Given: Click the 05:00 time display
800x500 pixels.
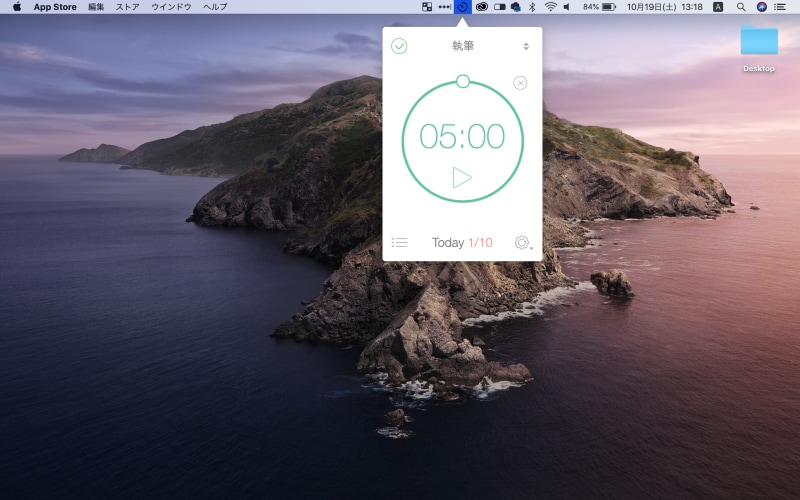Looking at the screenshot, I should (462, 136).
